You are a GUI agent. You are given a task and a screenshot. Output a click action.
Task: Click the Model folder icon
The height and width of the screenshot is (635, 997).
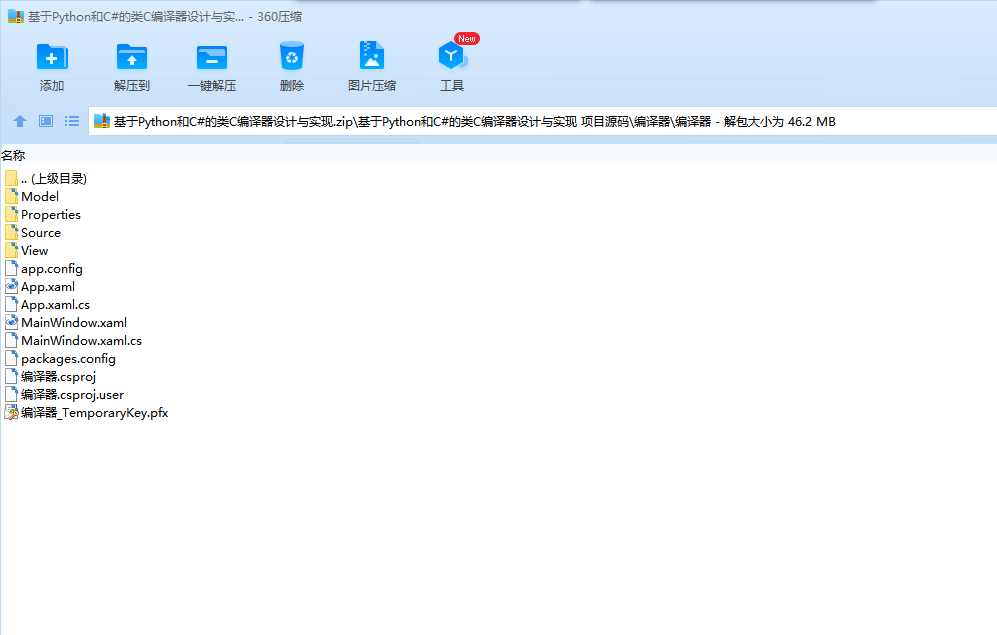pyautogui.click(x=11, y=196)
